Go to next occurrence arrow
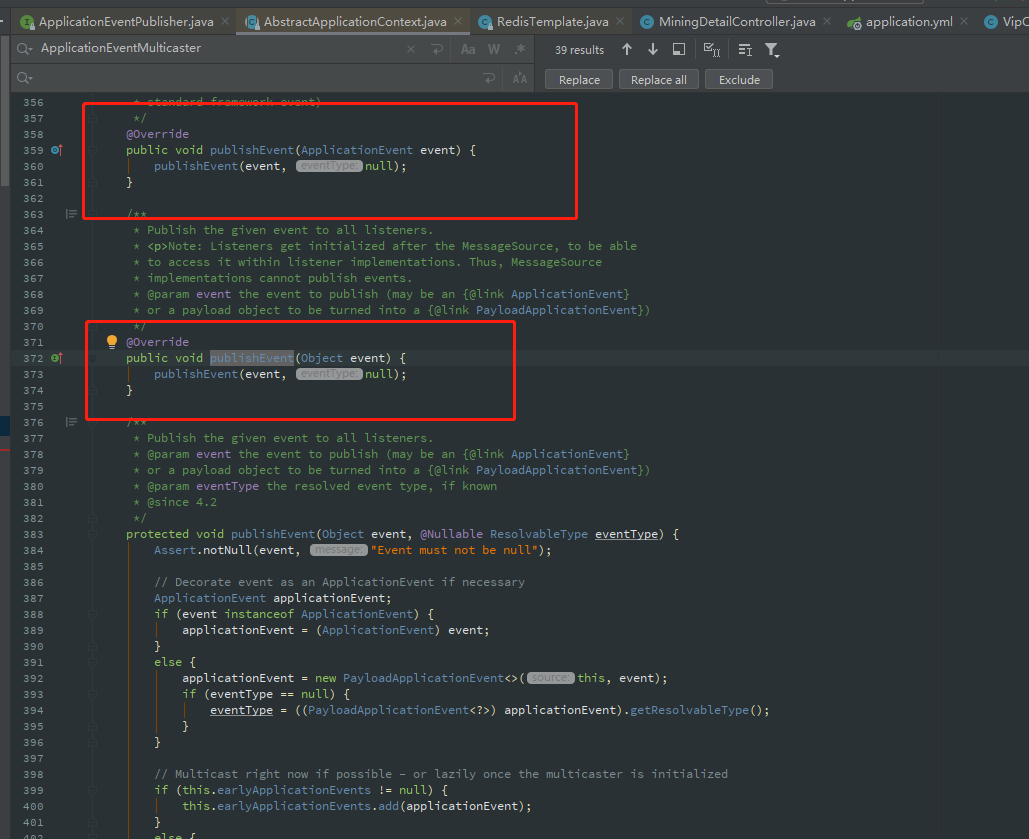1029x839 pixels. tap(653, 49)
